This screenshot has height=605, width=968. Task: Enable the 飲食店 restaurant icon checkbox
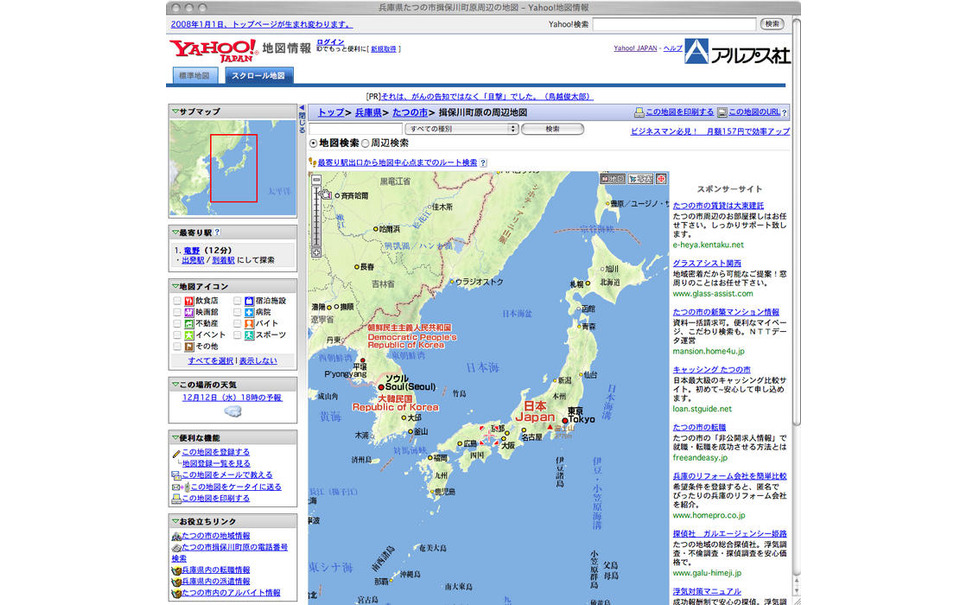point(178,300)
